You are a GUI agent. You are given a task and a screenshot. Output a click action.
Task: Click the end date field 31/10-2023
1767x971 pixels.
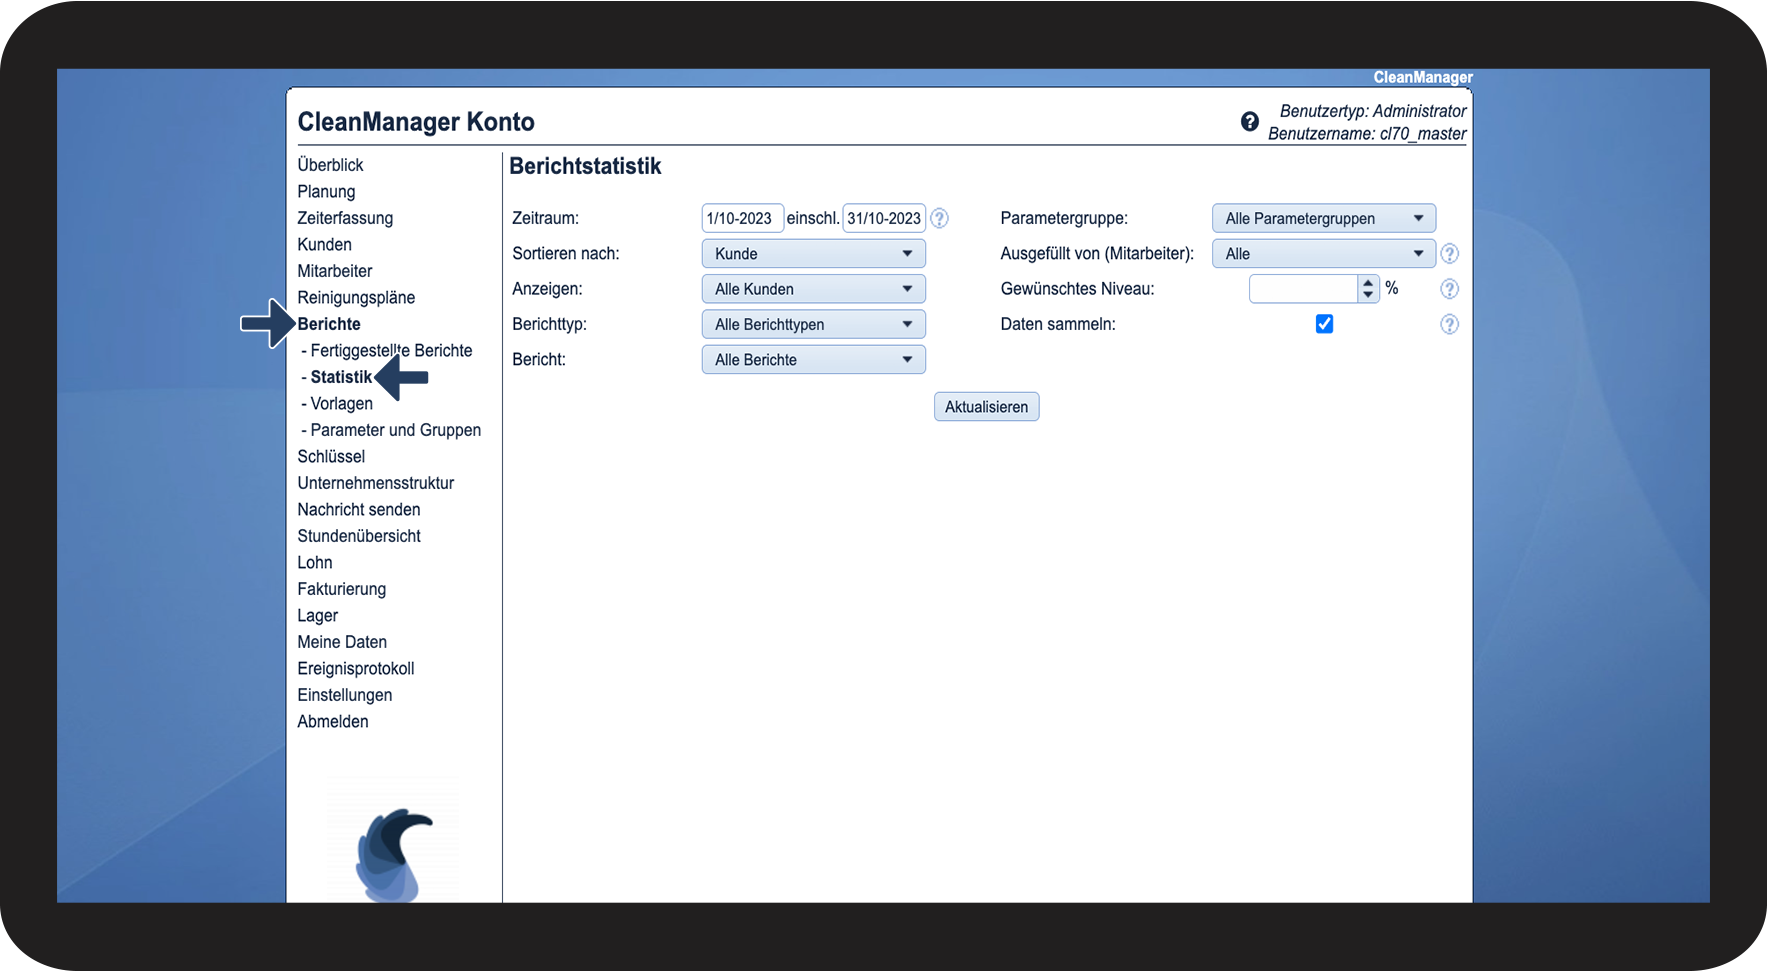[883, 218]
